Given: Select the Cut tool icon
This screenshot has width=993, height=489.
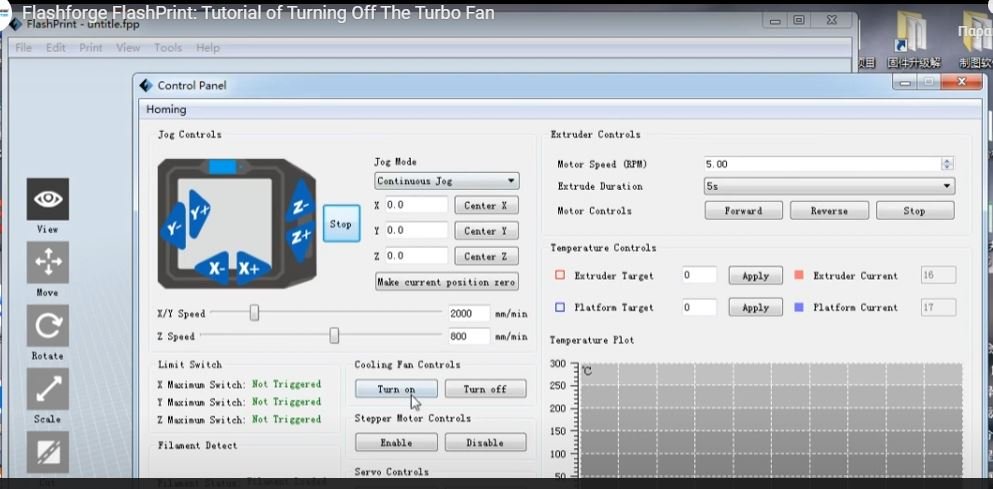Looking at the screenshot, I should (47, 452).
